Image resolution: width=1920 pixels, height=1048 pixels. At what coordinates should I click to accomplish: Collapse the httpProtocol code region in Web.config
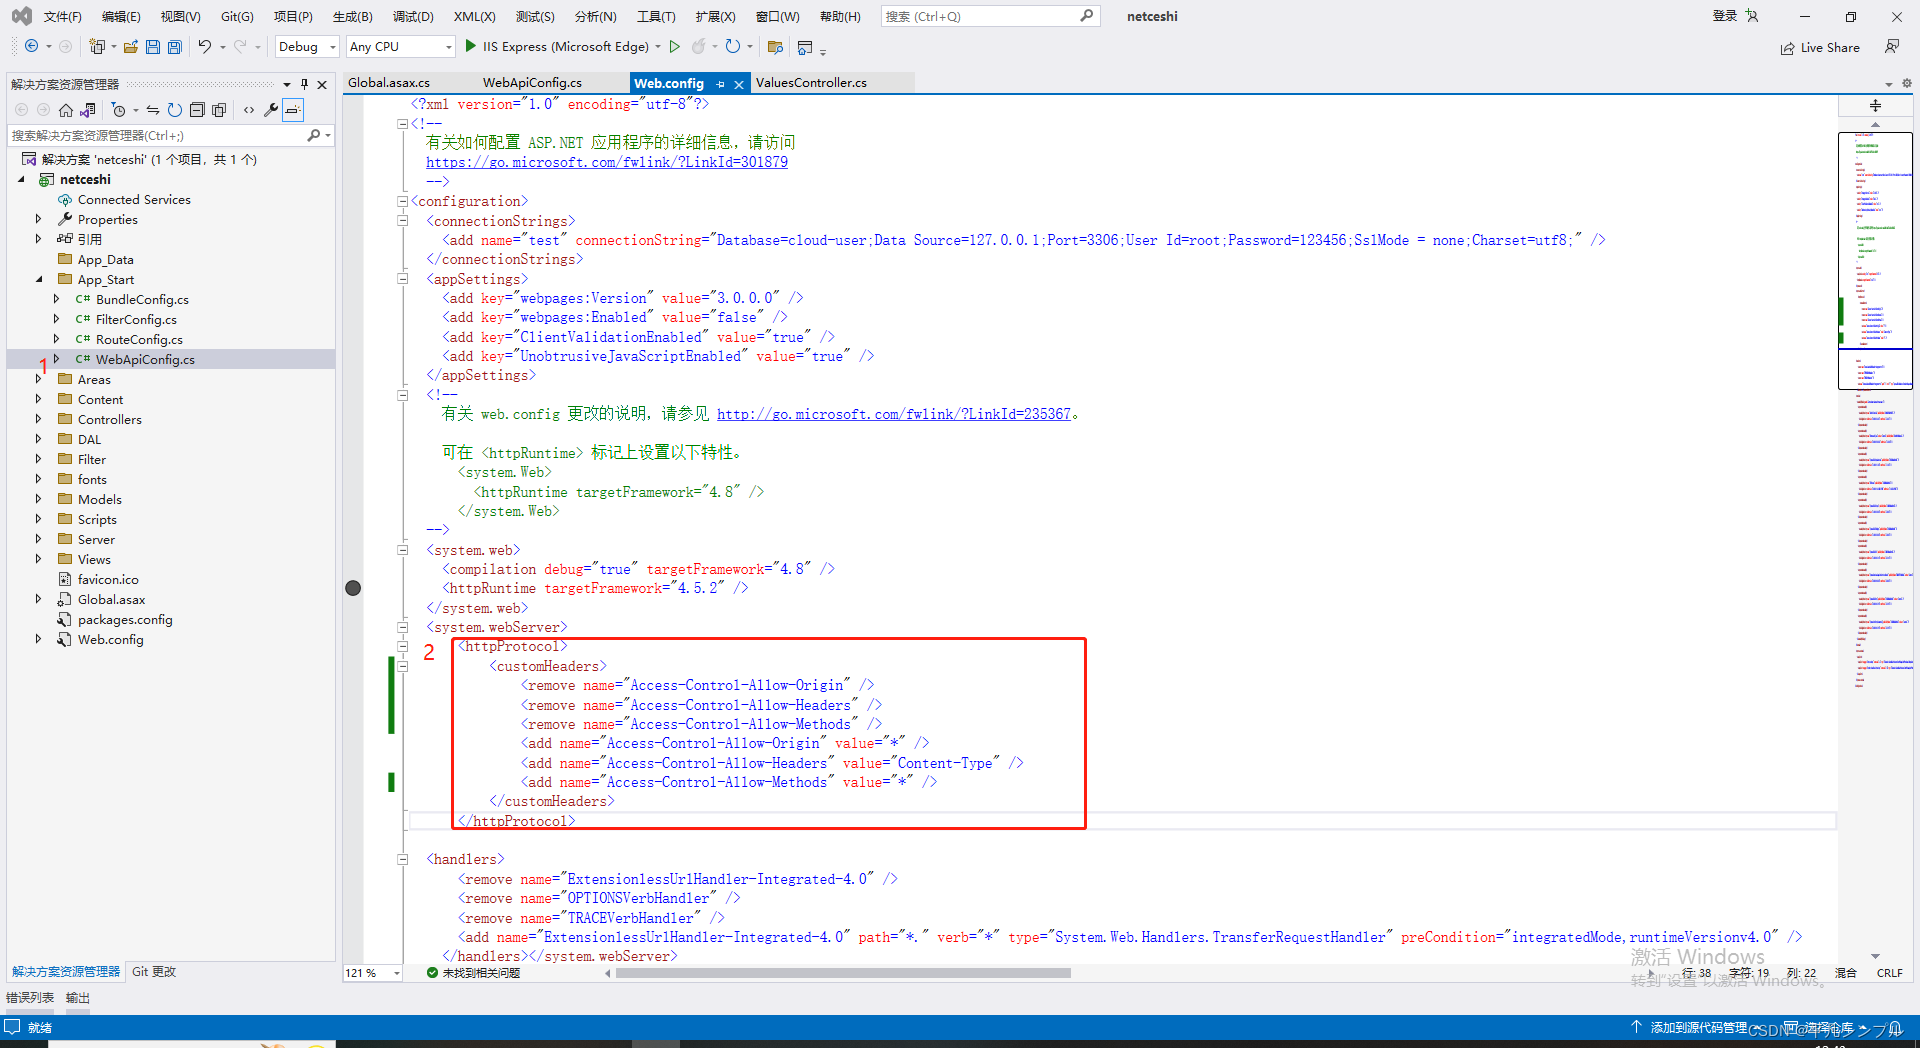coord(403,646)
